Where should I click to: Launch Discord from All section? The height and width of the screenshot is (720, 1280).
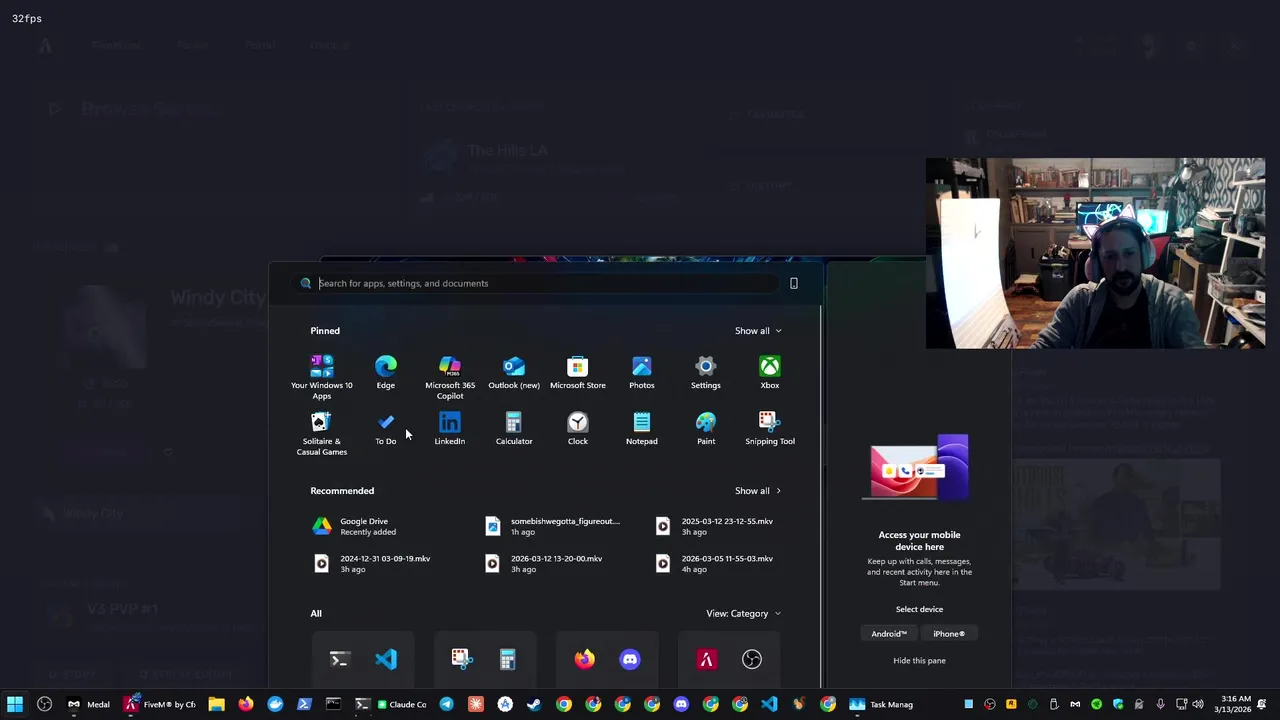[630, 659]
